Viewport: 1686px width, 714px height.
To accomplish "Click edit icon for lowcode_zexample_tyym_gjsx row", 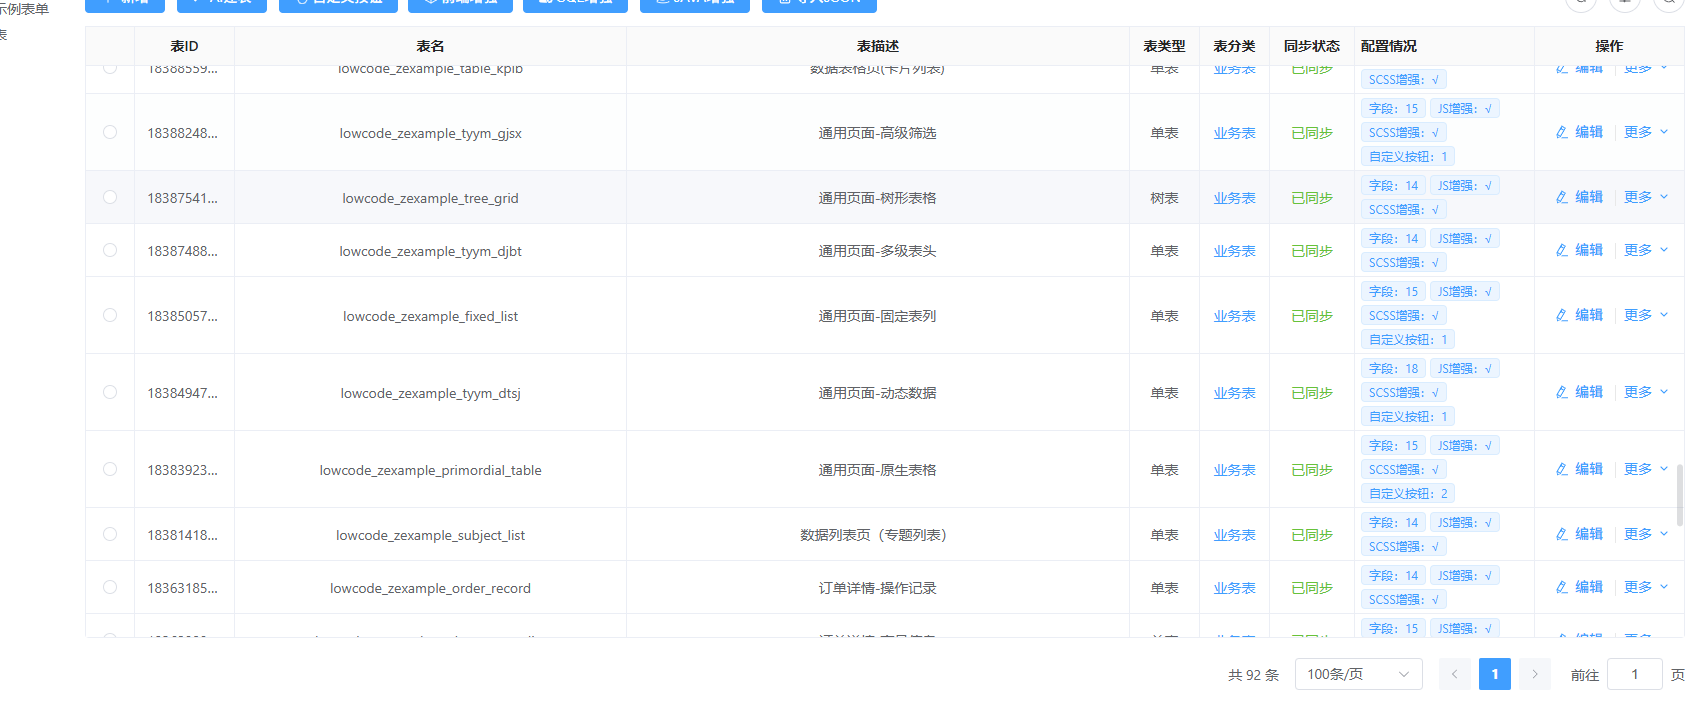I will (x=1562, y=132).
